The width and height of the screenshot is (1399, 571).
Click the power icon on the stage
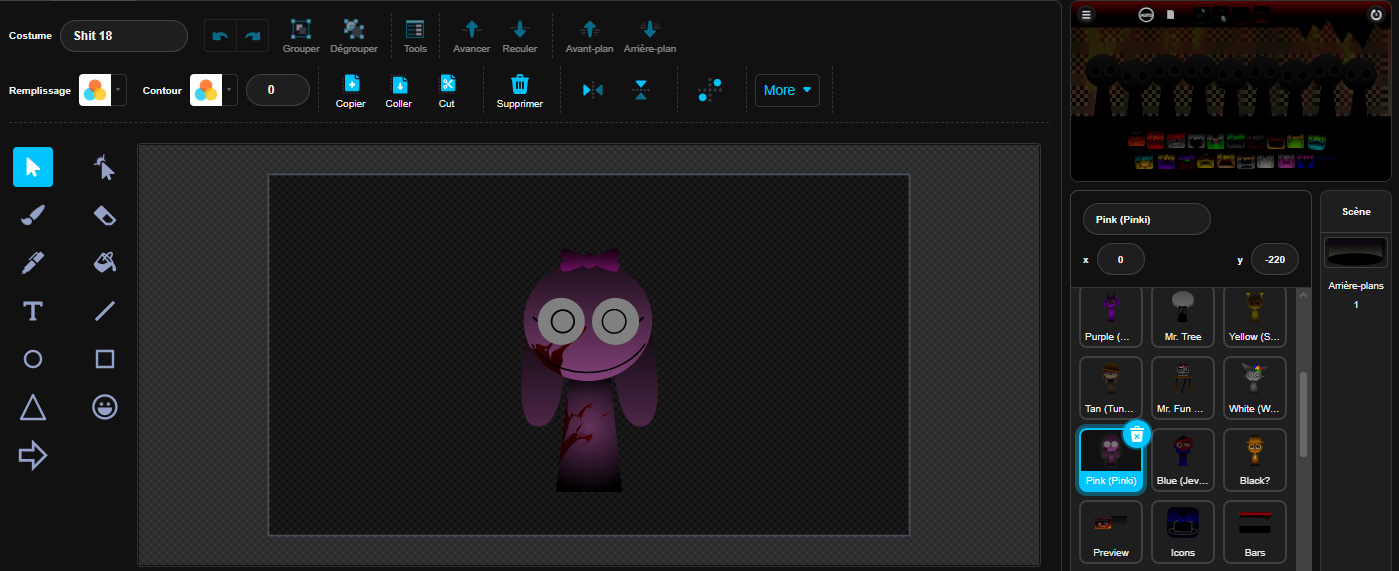(x=1376, y=15)
